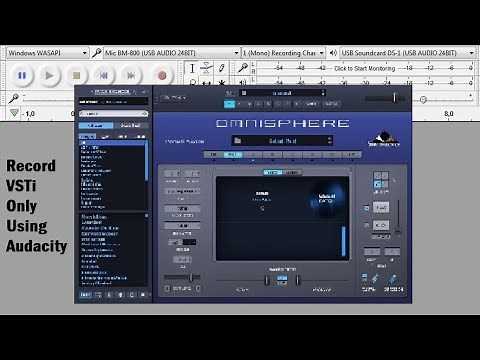Open the Windows WASAPI host dropdown
Viewport: 480px width, 360px height.
coord(48,53)
